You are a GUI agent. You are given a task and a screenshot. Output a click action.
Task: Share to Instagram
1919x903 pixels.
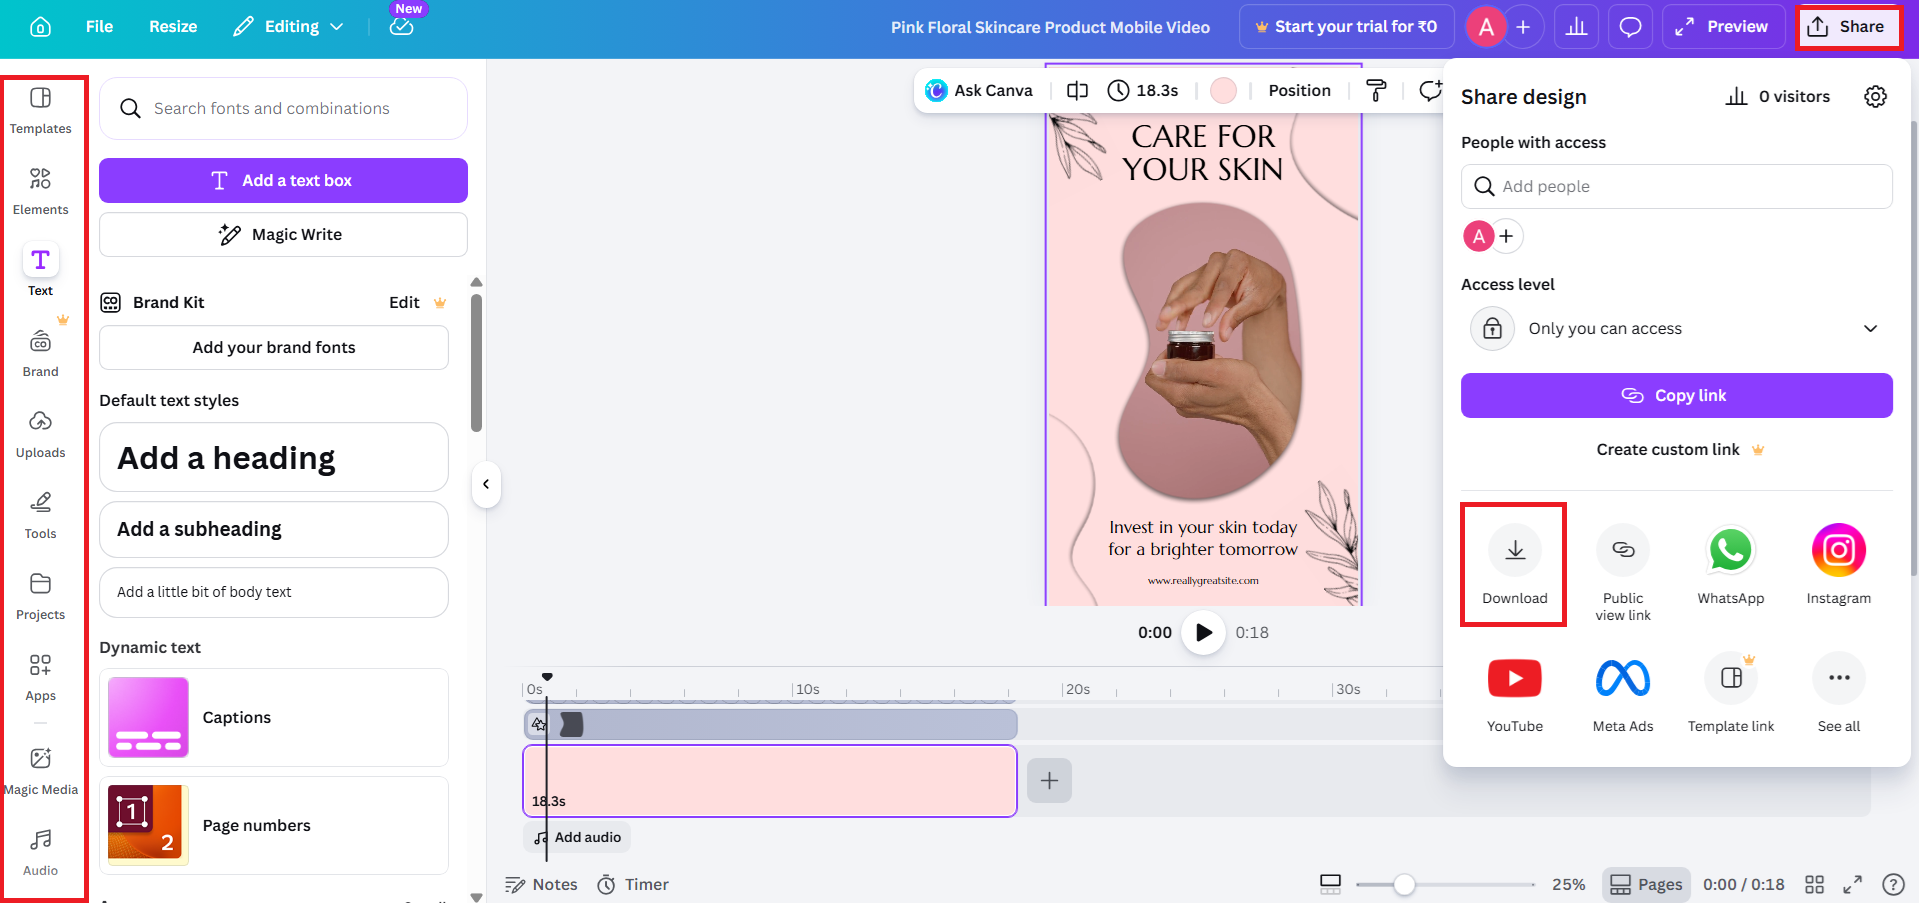(1838, 564)
